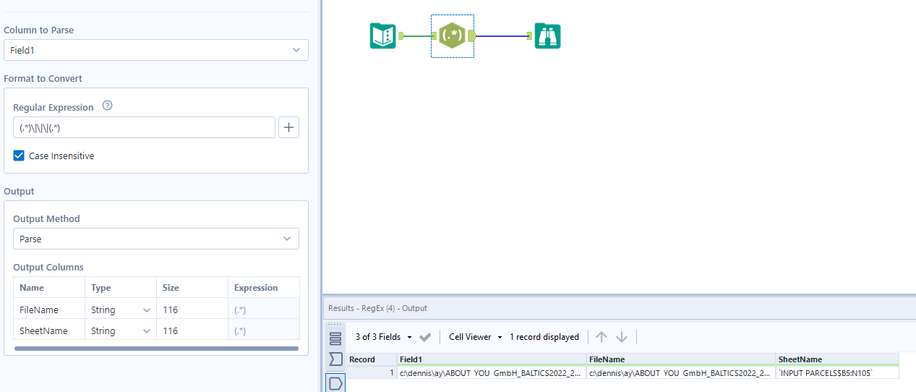Click the Results - RegEx (4) - Output title
This screenshot has width=916, height=392.
(x=377, y=308)
